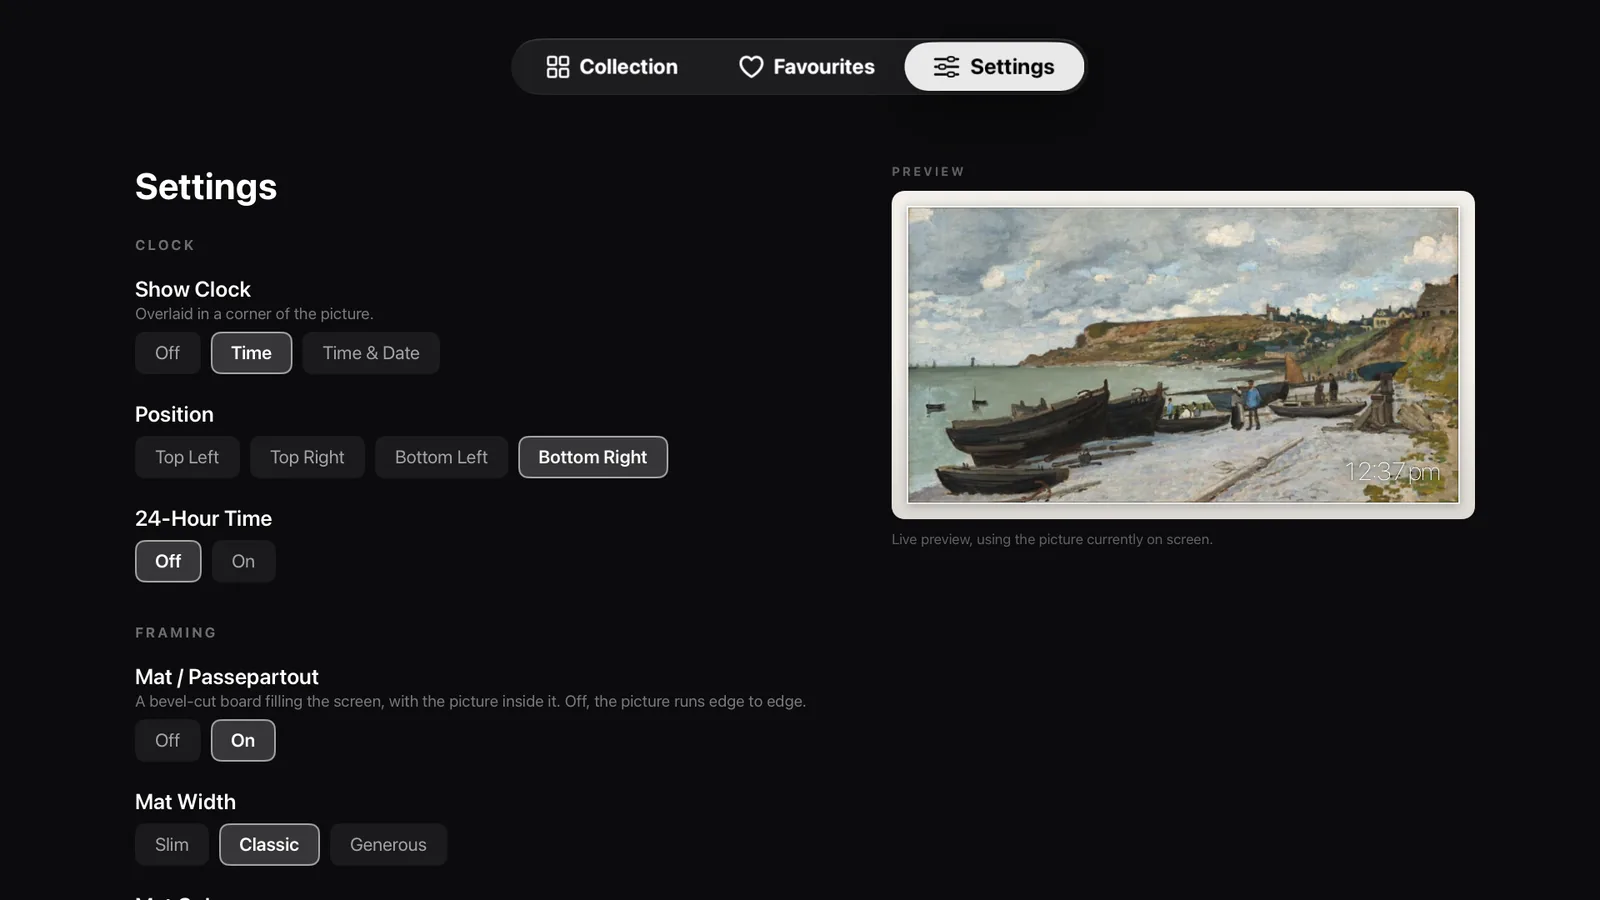Click the beach painting preview image

tap(1183, 355)
